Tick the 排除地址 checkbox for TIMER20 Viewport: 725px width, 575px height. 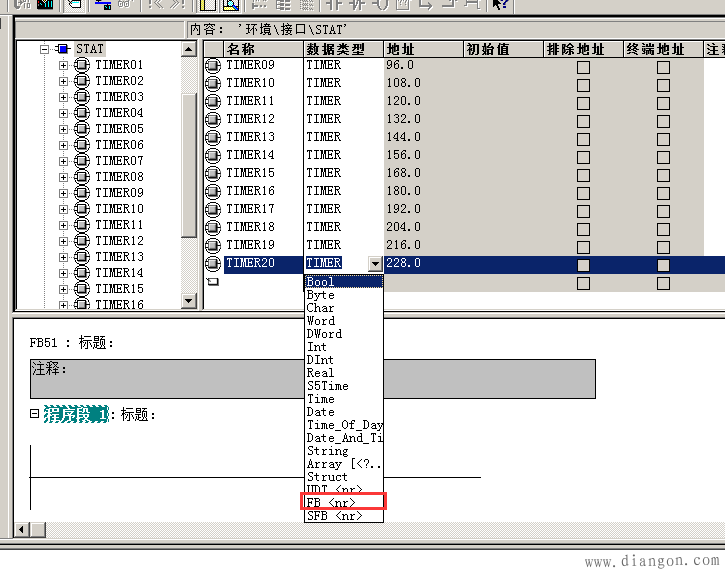pos(584,265)
